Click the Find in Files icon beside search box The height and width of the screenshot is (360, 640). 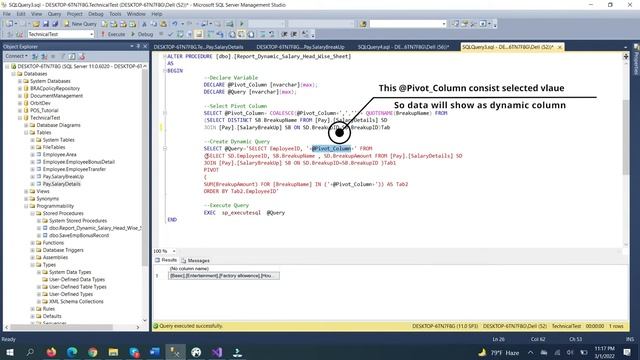tap(363, 24)
